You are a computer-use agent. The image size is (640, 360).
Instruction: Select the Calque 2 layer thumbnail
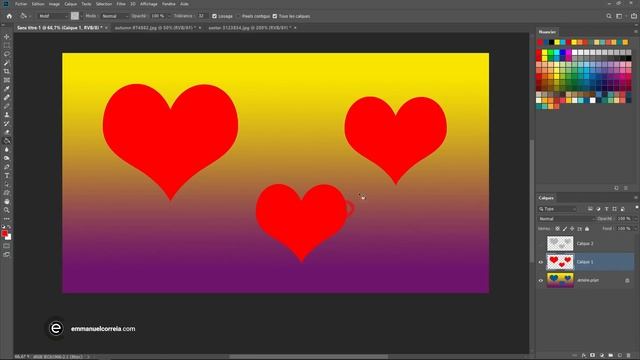[x=560, y=244]
